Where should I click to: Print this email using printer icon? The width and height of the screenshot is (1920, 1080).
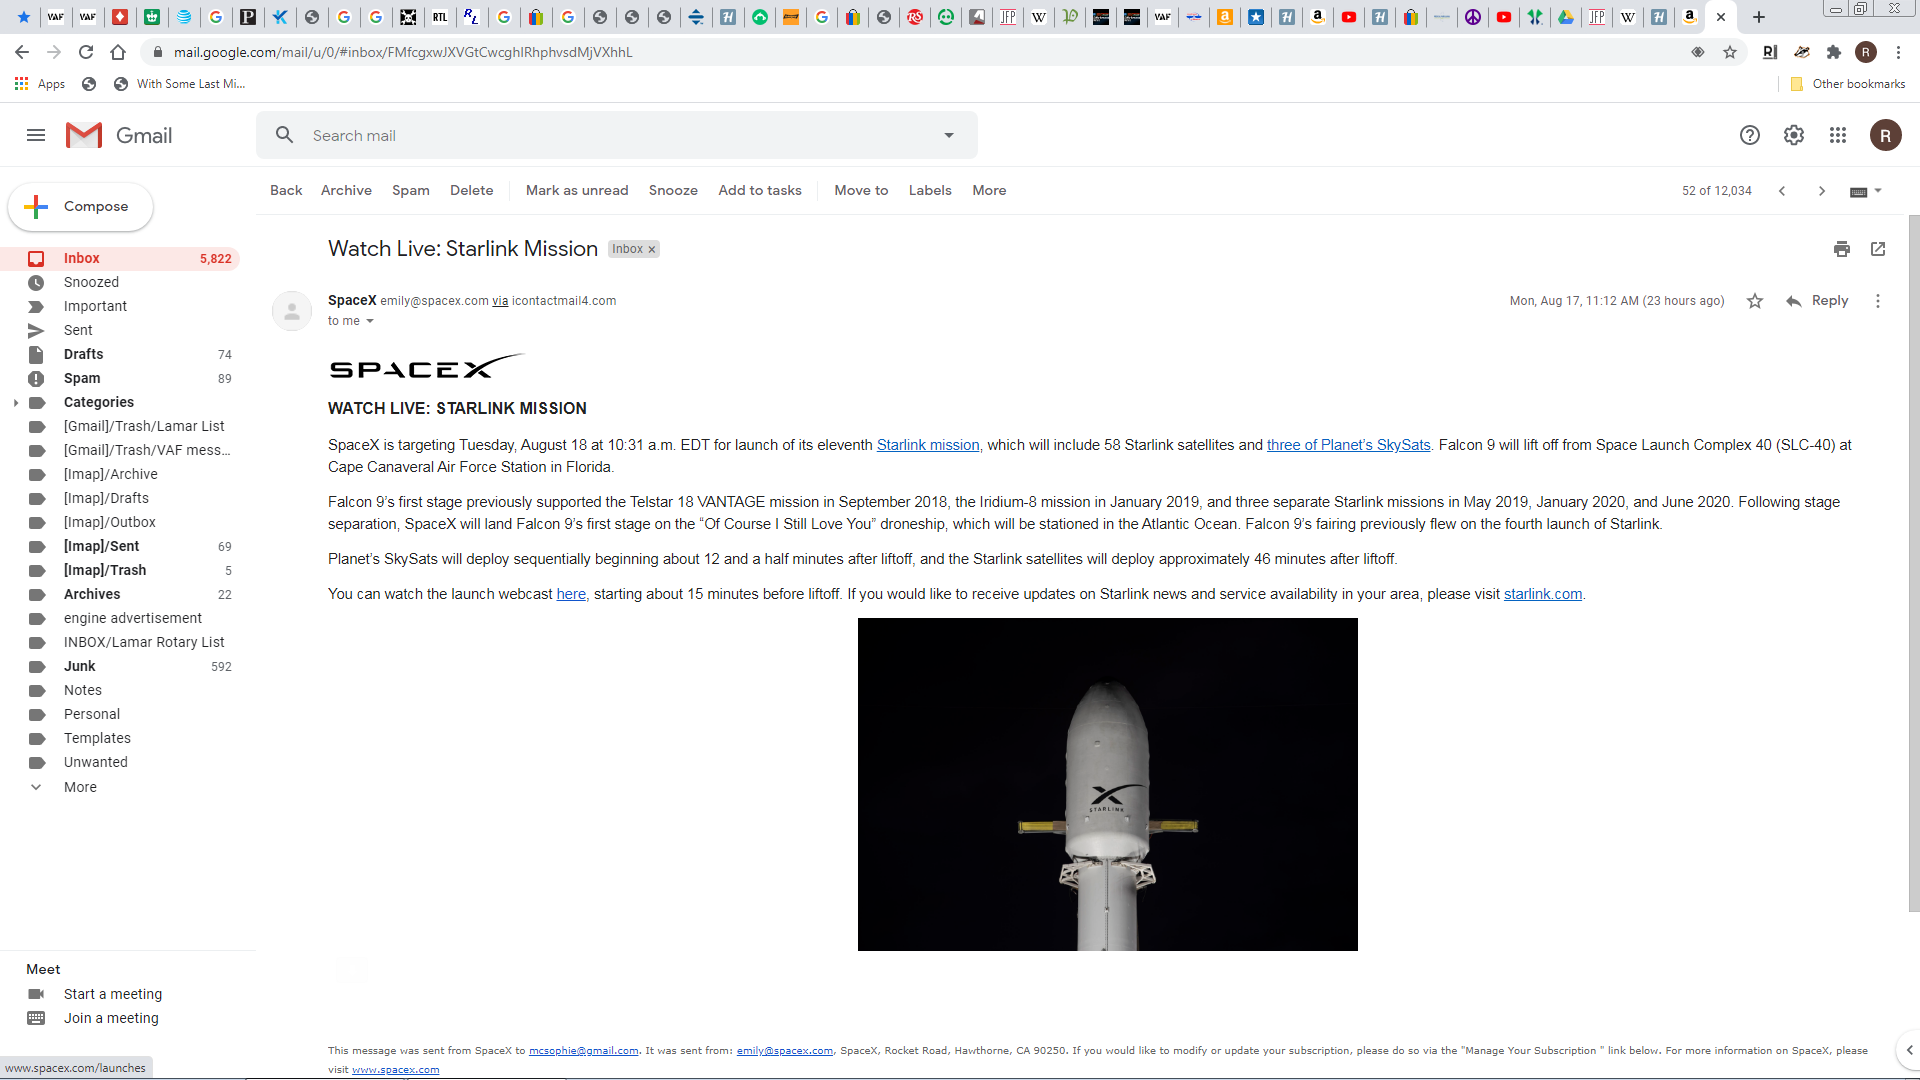click(x=1841, y=249)
